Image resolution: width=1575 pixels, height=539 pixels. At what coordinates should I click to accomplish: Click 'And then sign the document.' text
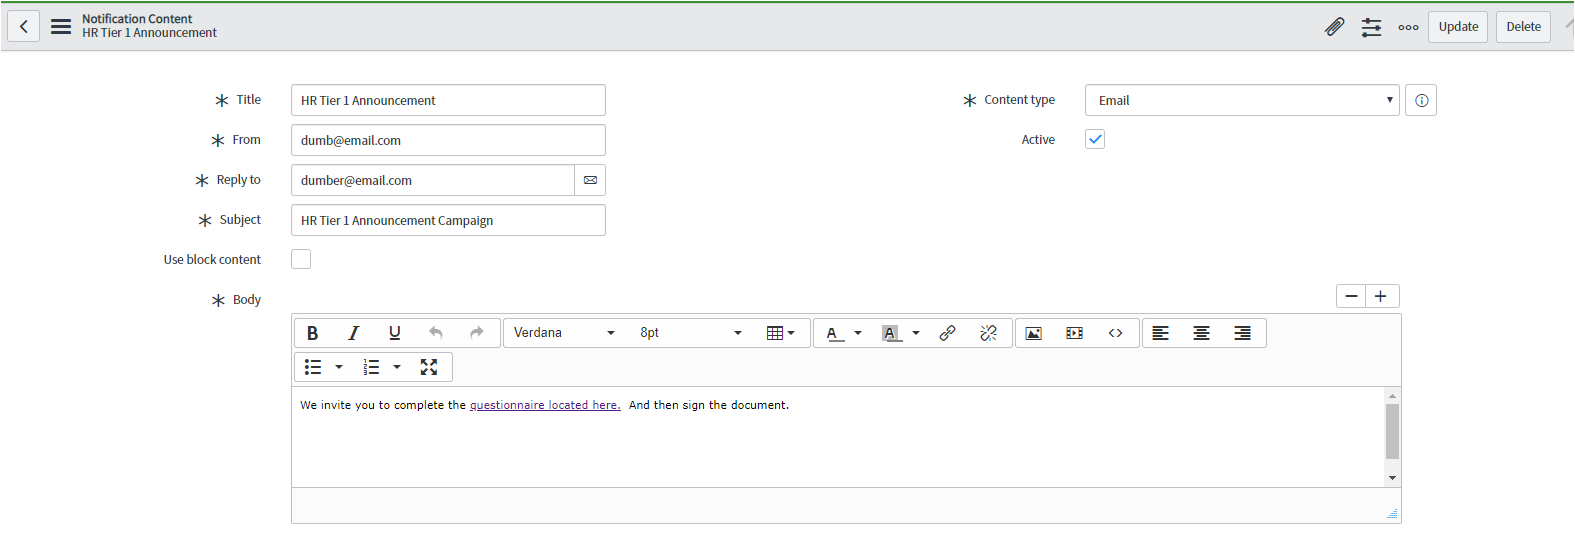(709, 405)
